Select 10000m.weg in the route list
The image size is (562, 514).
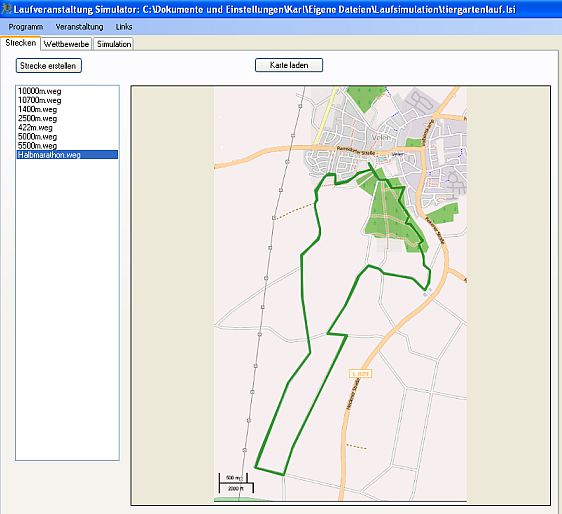[x=67, y=91]
